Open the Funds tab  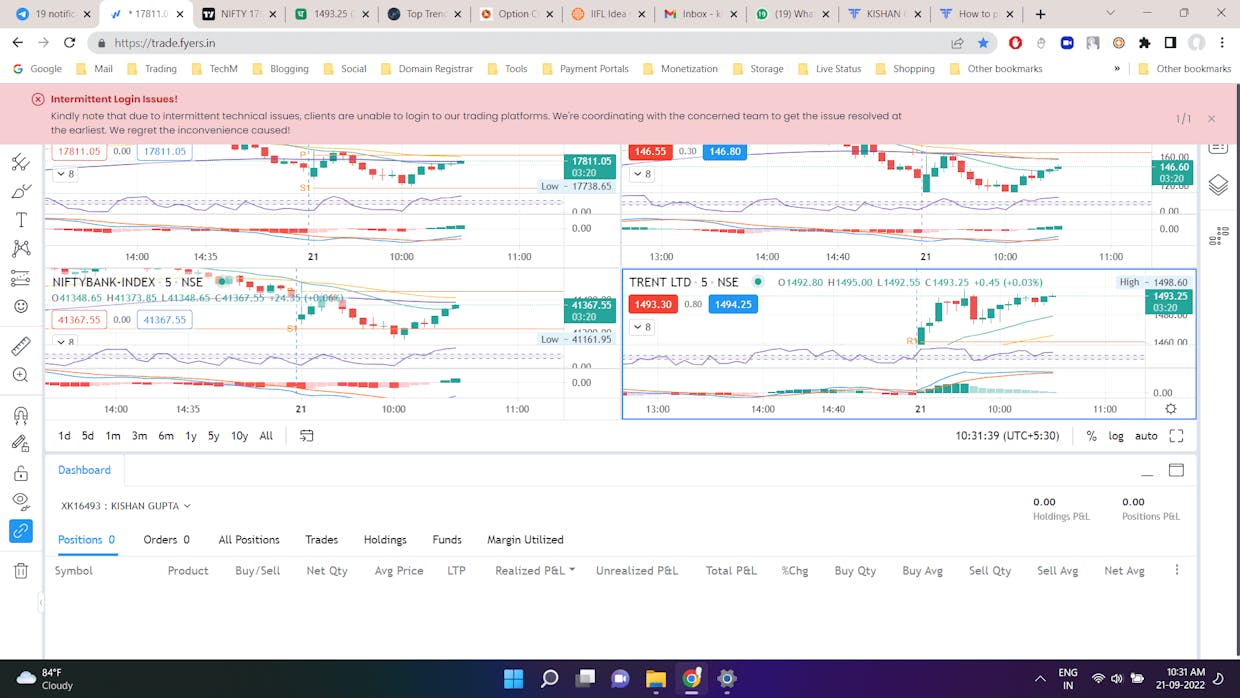click(x=447, y=540)
